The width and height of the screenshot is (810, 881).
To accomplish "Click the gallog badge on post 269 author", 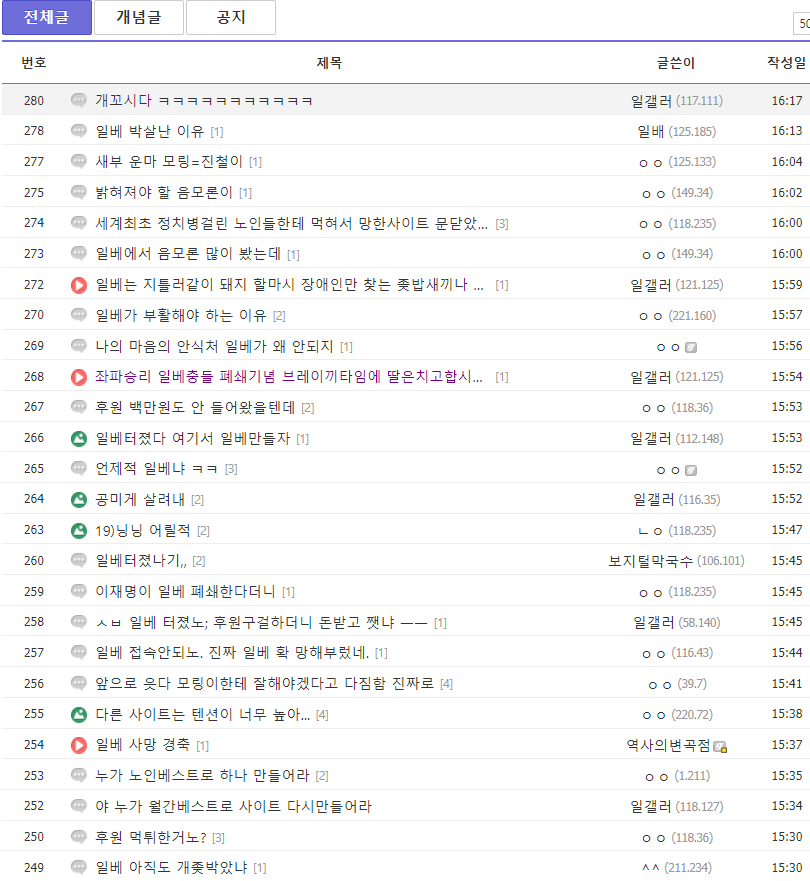I will click(x=691, y=347).
